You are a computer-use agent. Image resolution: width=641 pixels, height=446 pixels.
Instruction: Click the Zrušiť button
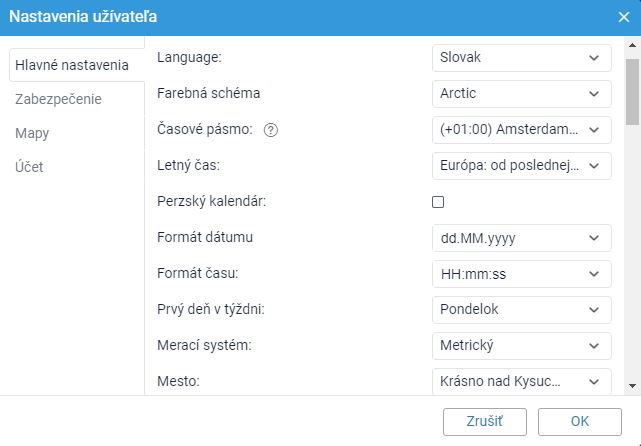point(484,421)
